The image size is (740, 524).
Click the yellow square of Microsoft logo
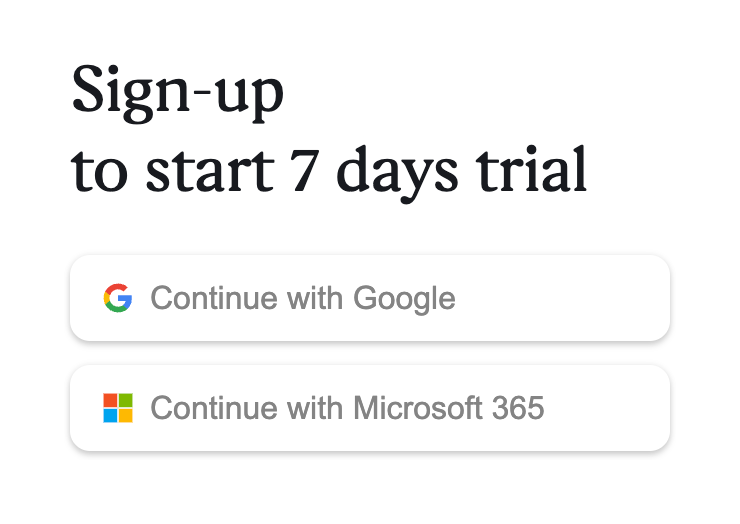point(126,416)
